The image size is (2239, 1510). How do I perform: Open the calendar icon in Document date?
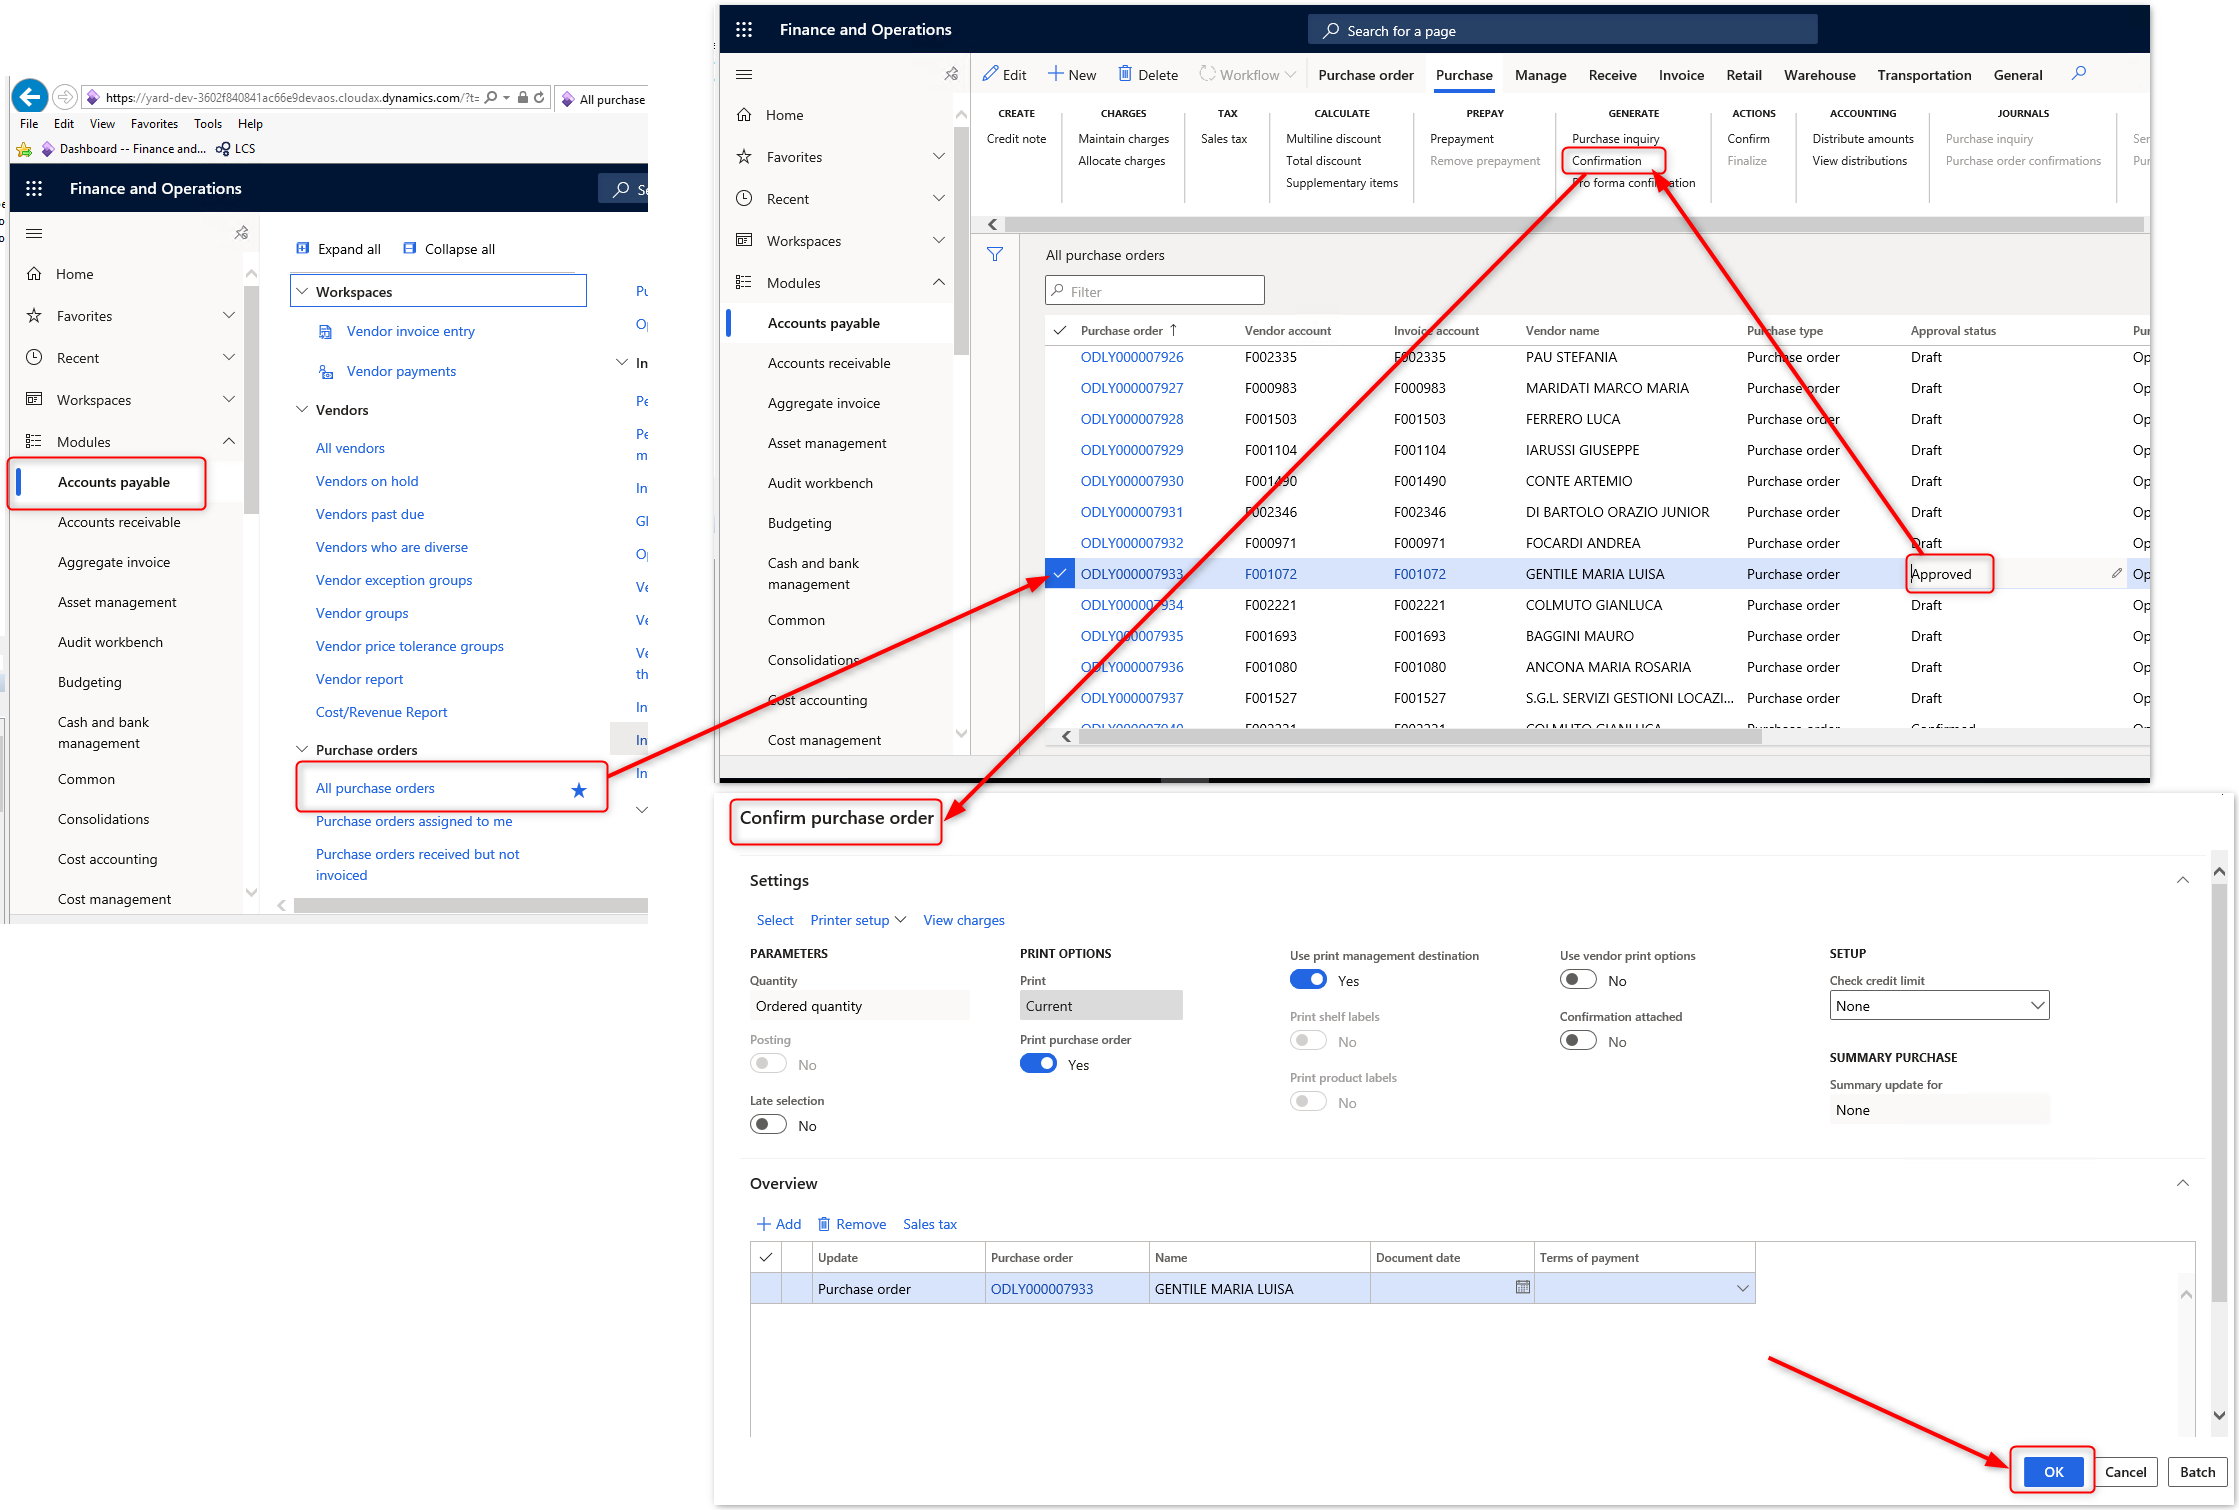(x=1522, y=1288)
